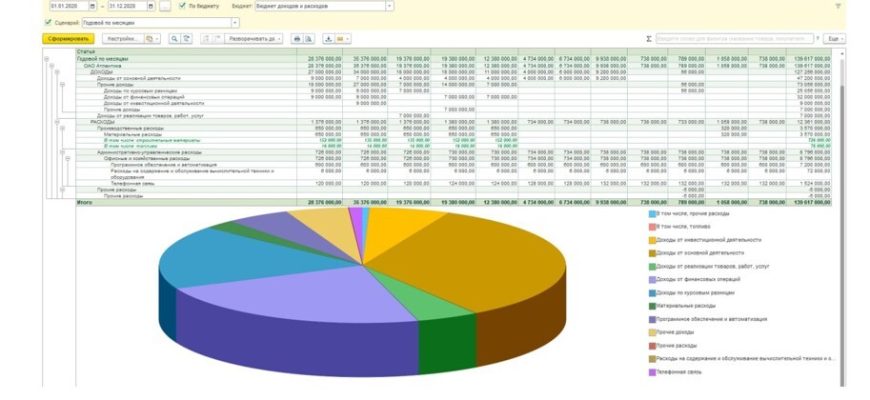
Task: Open the Еще menu
Action: tap(834, 38)
